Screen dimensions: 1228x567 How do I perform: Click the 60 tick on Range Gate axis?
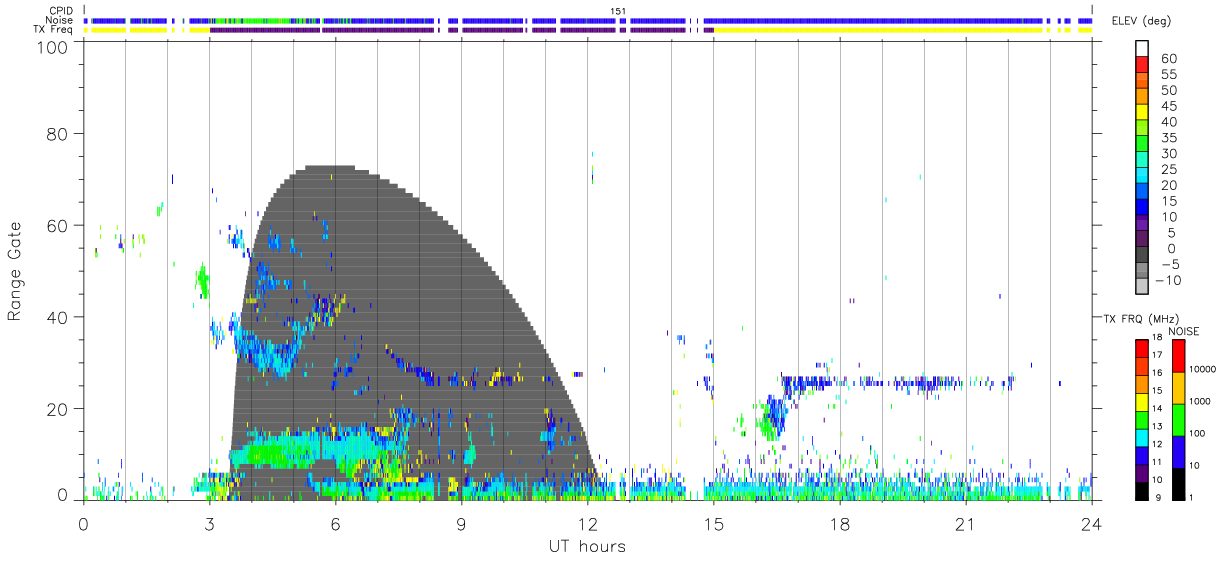[x=58, y=225]
